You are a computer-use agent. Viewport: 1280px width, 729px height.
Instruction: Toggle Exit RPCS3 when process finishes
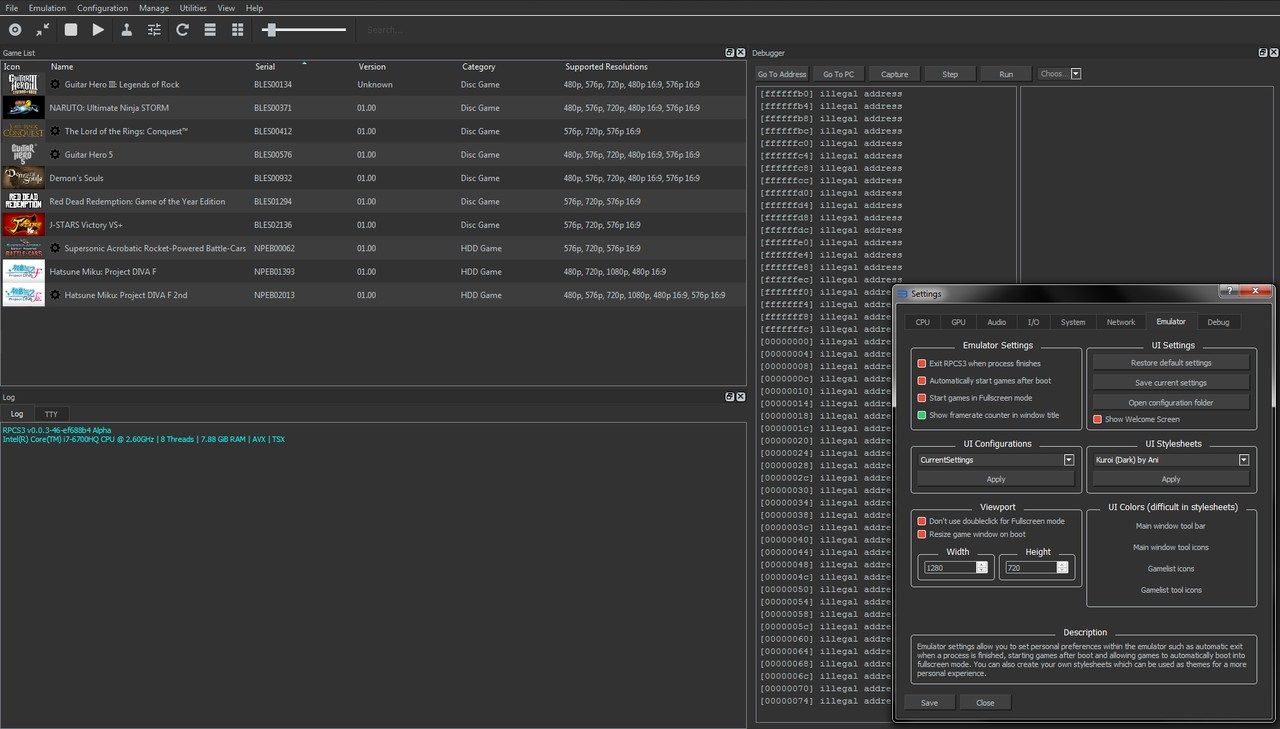(922, 364)
